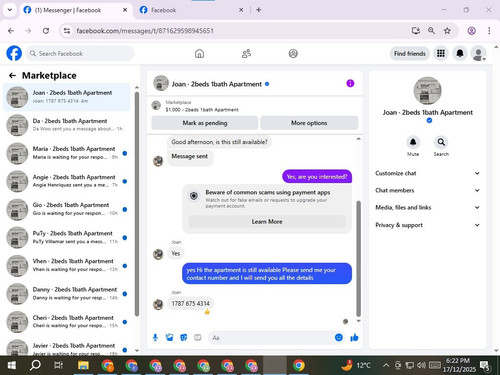Open weather widget showing 12°C
This screenshot has width=500, height=375.
click(x=356, y=365)
